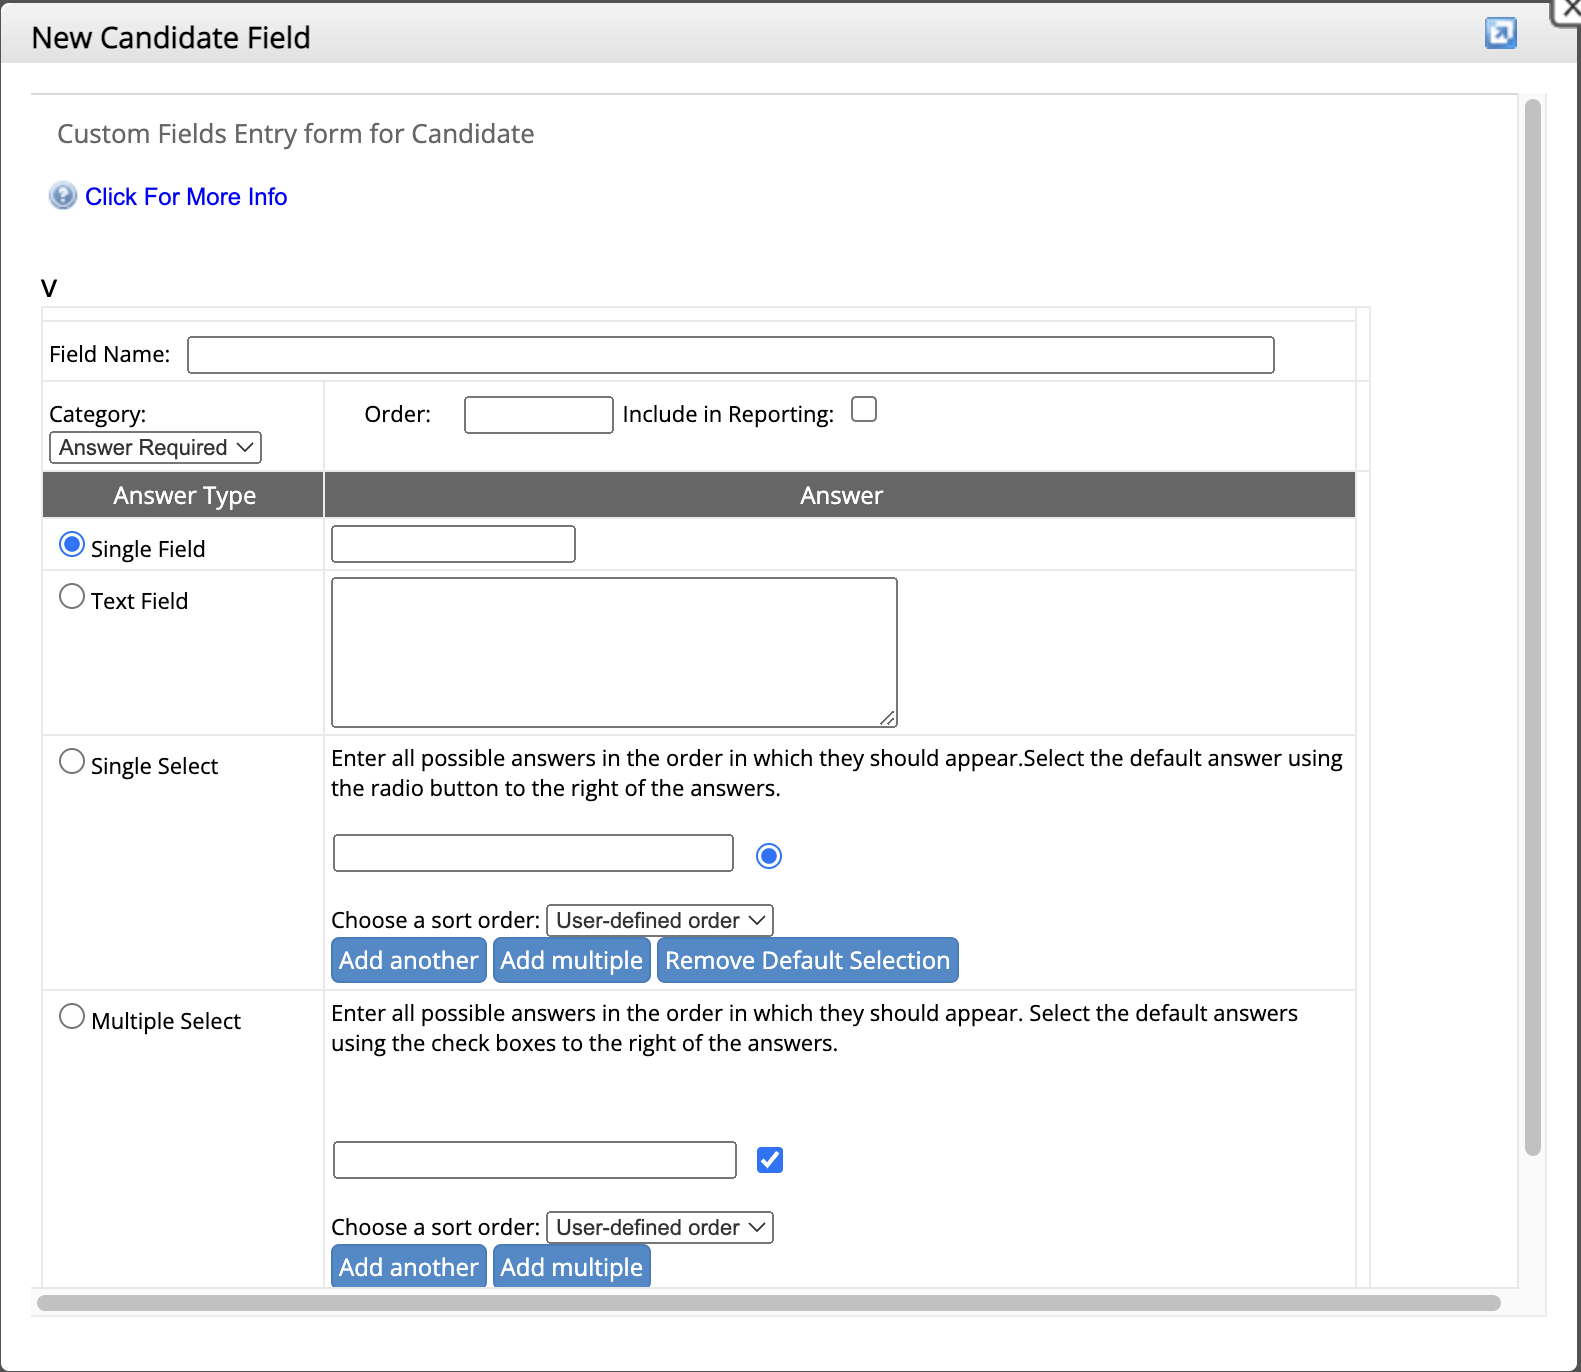Select the Text Field radio button
The image size is (1581, 1372).
(72, 596)
